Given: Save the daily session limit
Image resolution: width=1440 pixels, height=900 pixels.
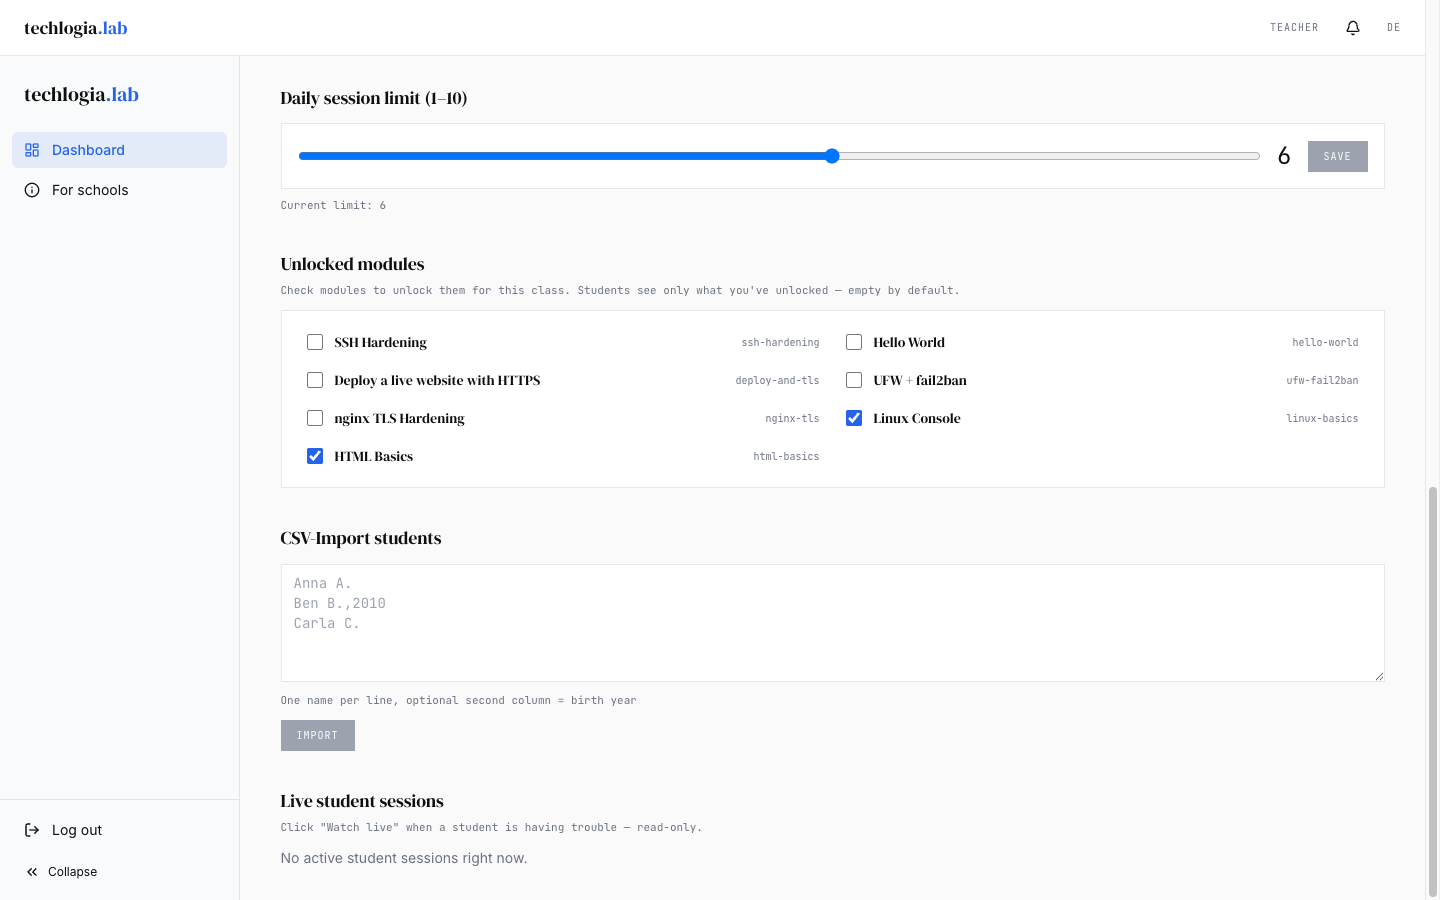Looking at the screenshot, I should click(x=1337, y=156).
